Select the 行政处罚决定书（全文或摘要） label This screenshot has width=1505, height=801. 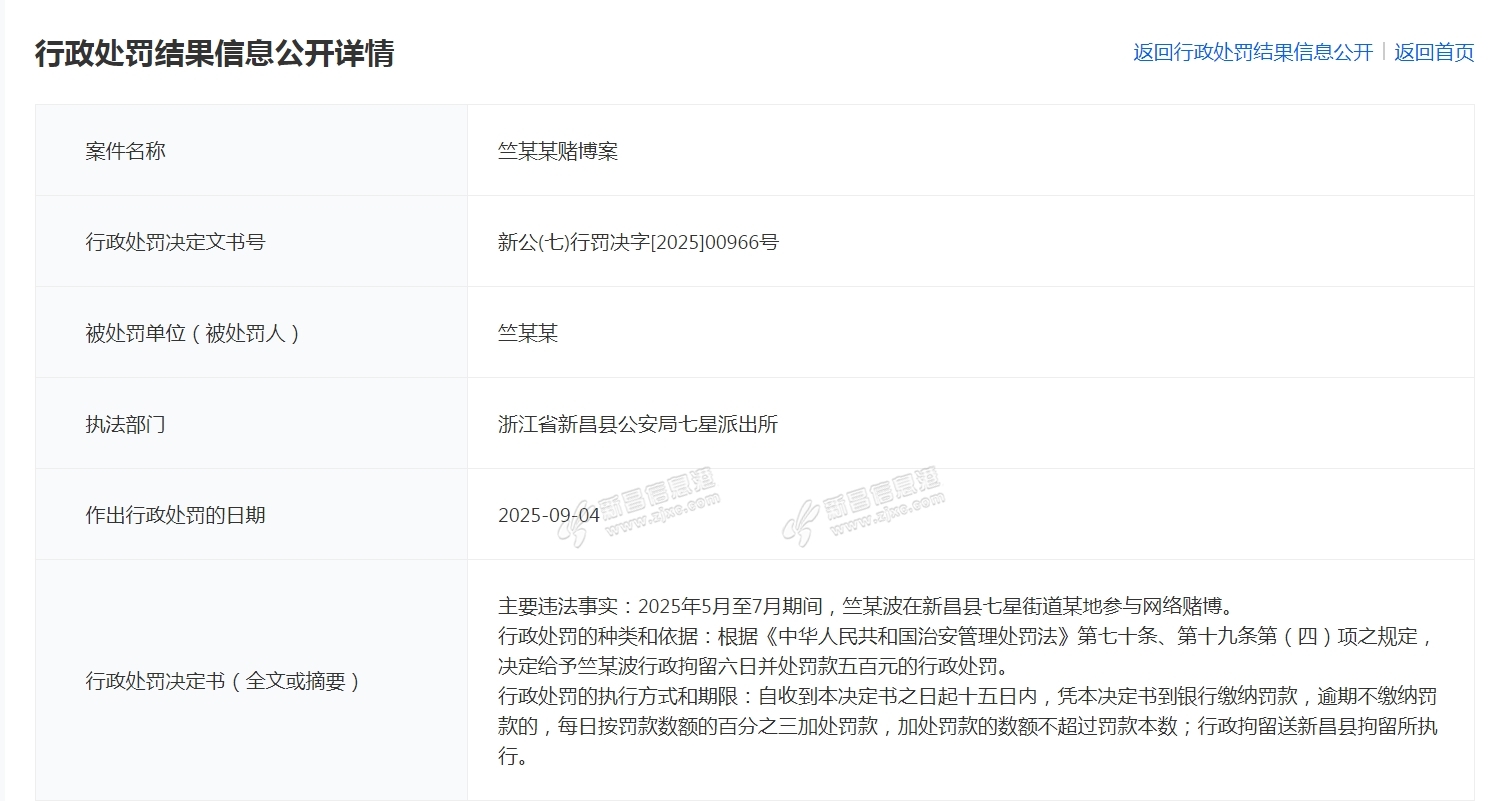coord(223,682)
